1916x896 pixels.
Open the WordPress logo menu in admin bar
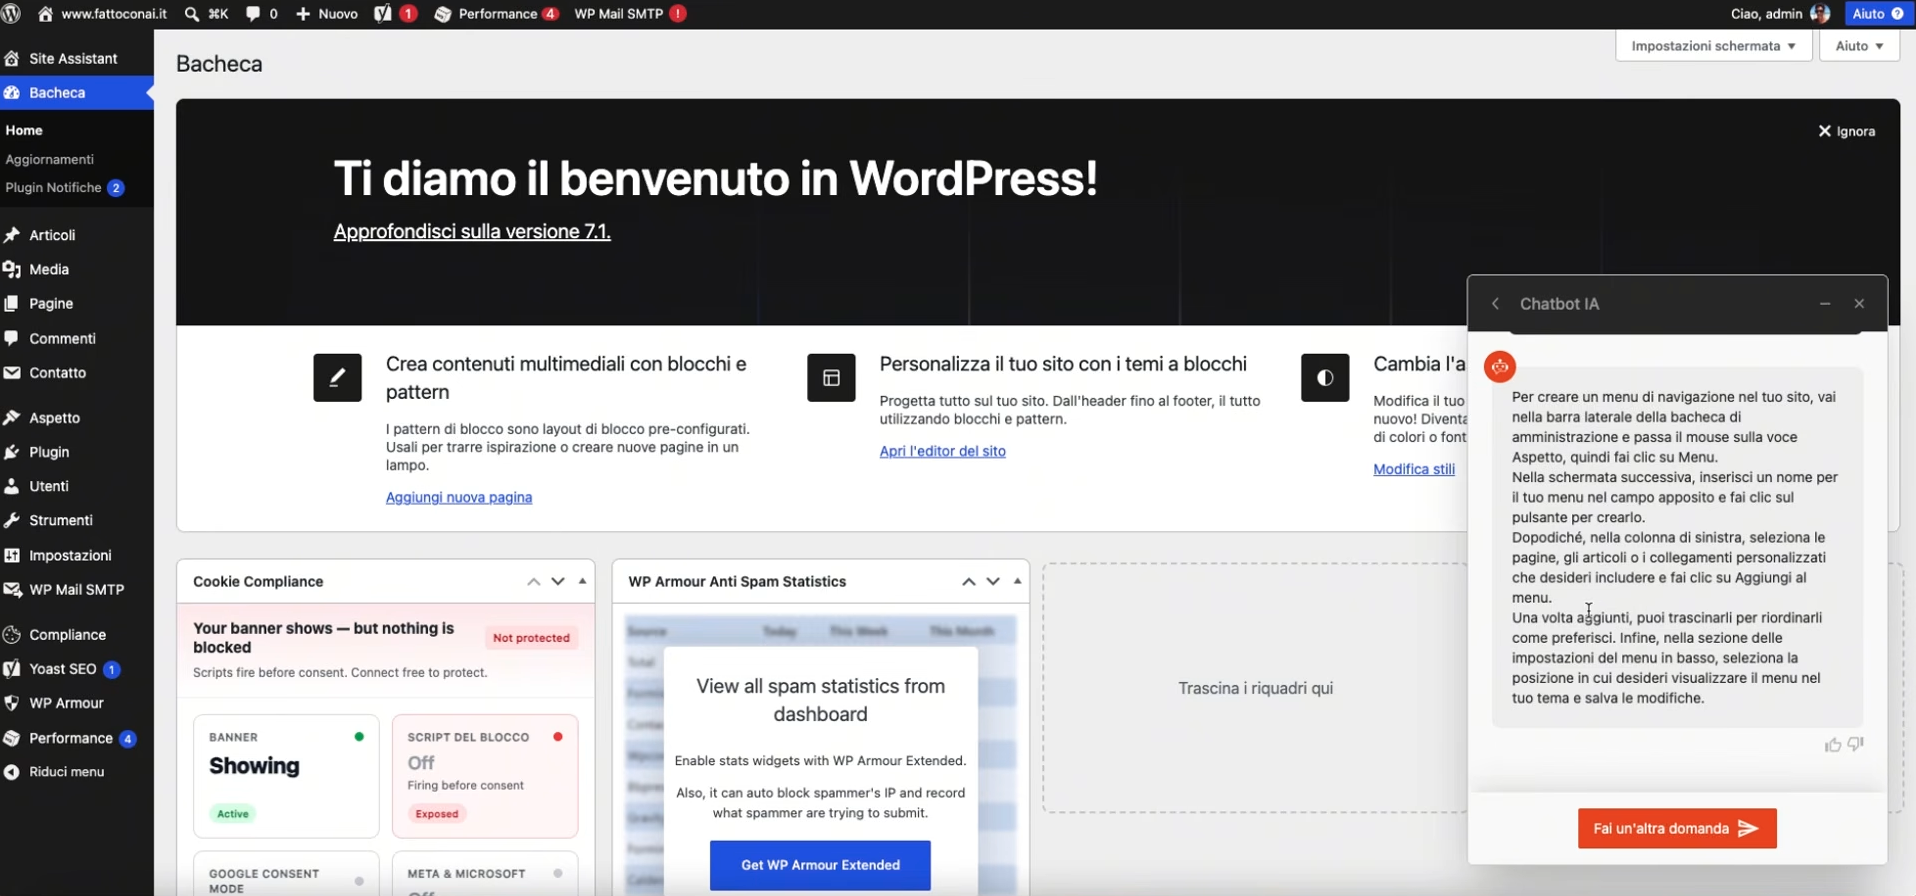coord(12,14)
